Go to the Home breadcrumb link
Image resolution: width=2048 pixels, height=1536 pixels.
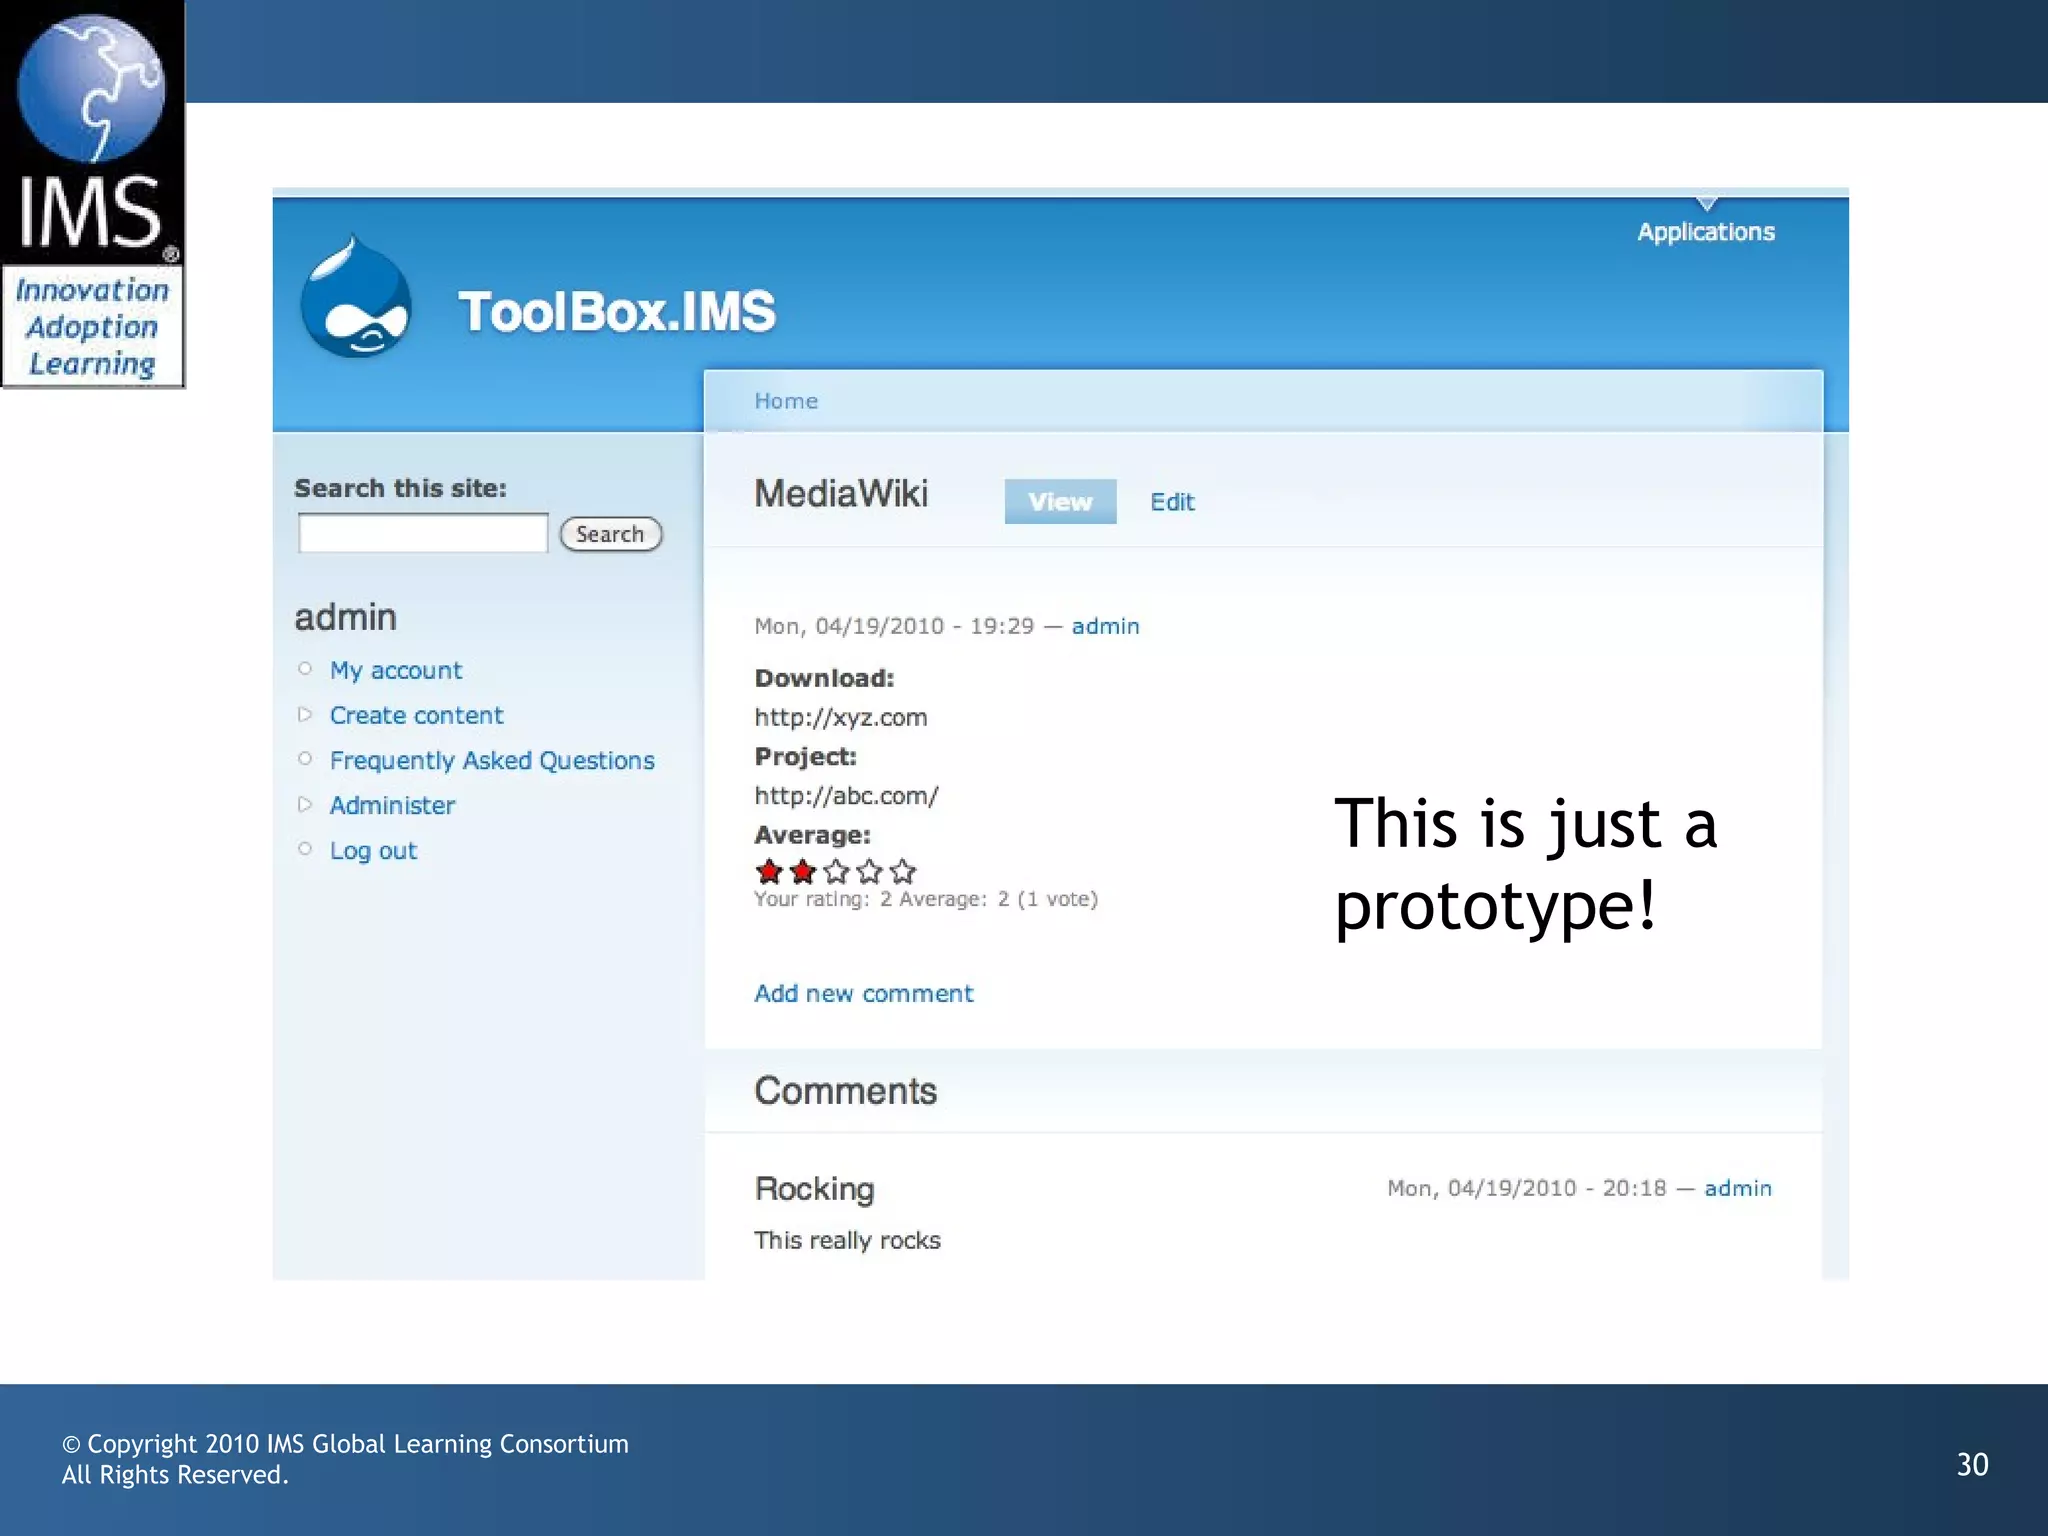[x=786, y=401]
